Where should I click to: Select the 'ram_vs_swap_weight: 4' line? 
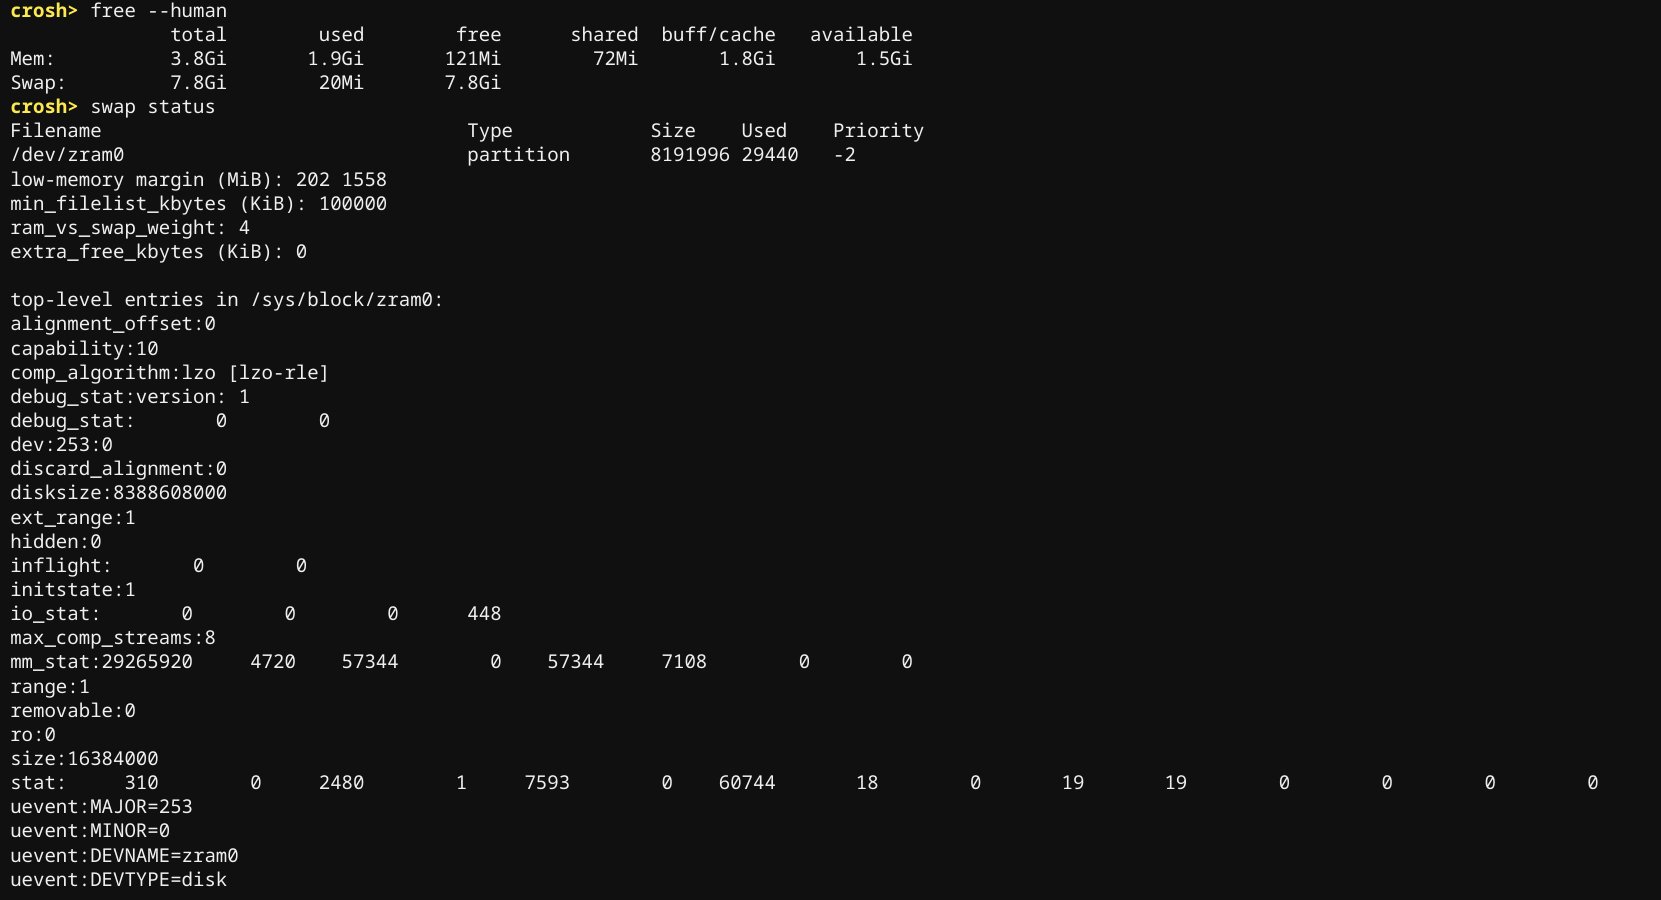130,228
